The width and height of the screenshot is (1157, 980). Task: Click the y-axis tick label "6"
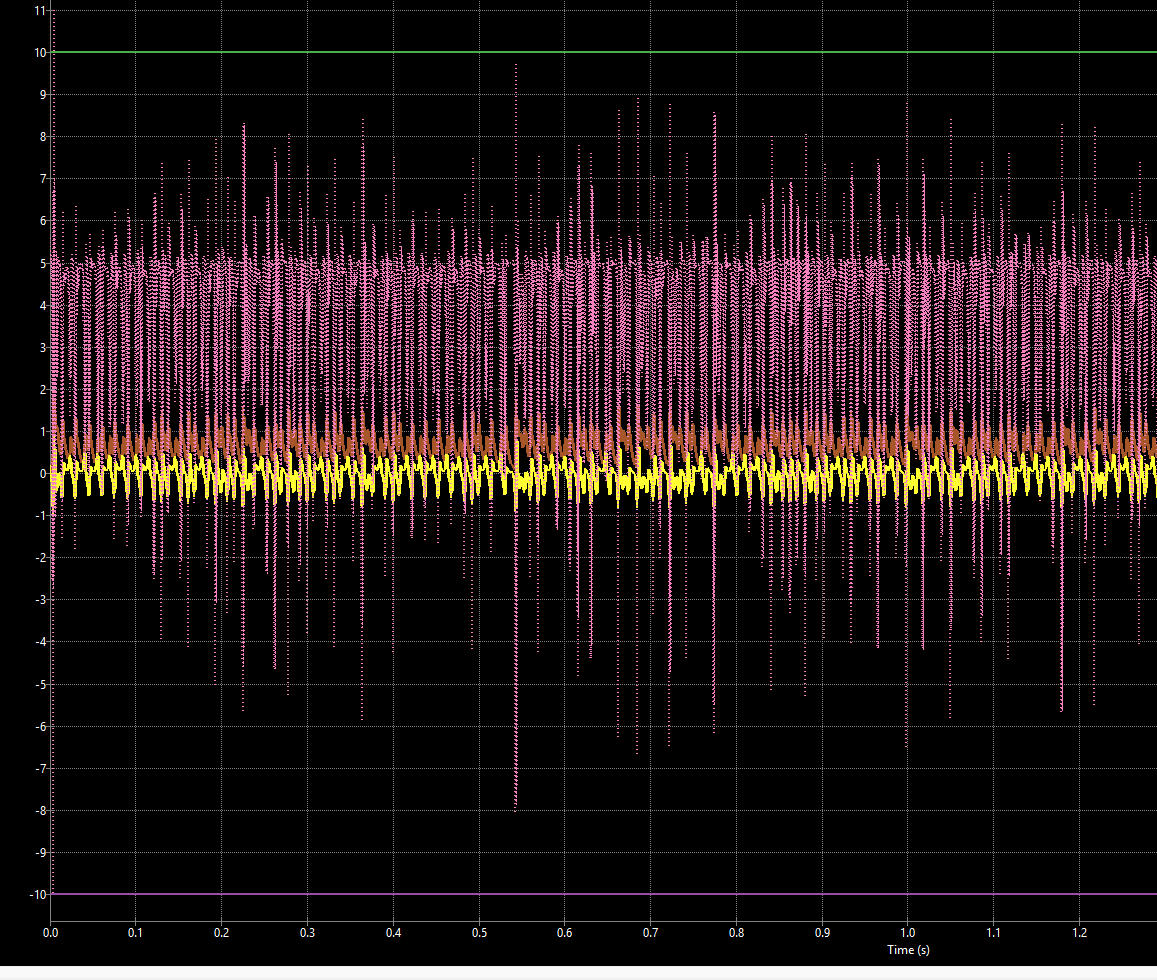click(x=43, y=221)
